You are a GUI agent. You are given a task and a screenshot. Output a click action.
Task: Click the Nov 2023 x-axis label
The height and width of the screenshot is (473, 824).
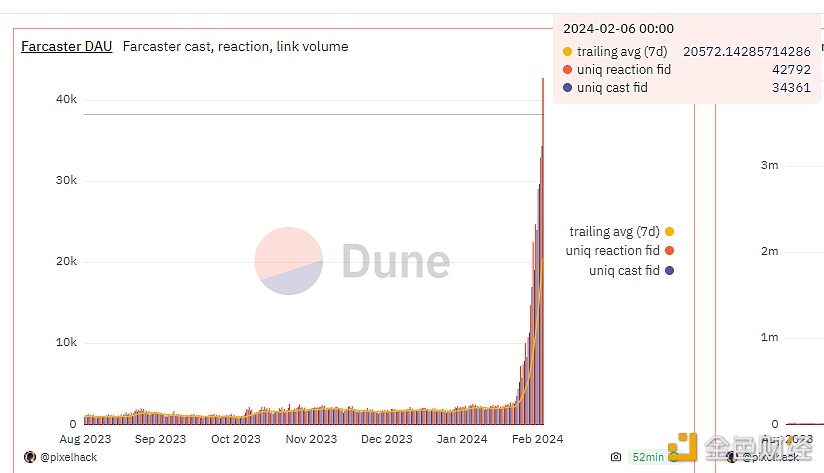click(311, 439)
